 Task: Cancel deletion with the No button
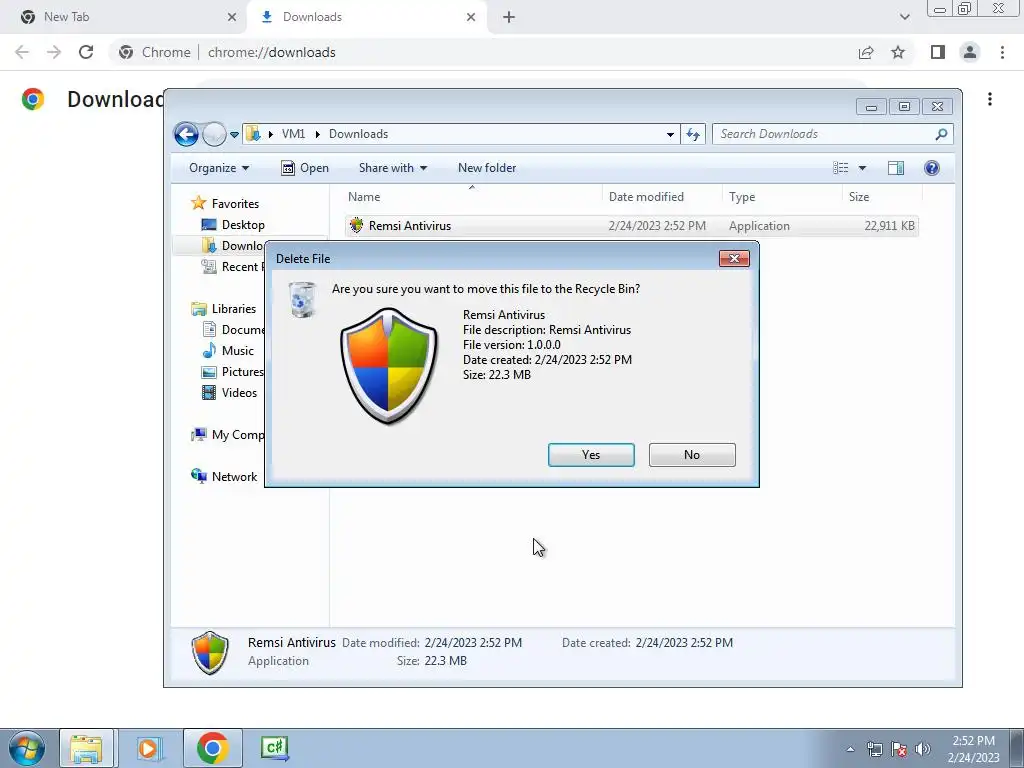pos(692,455)
